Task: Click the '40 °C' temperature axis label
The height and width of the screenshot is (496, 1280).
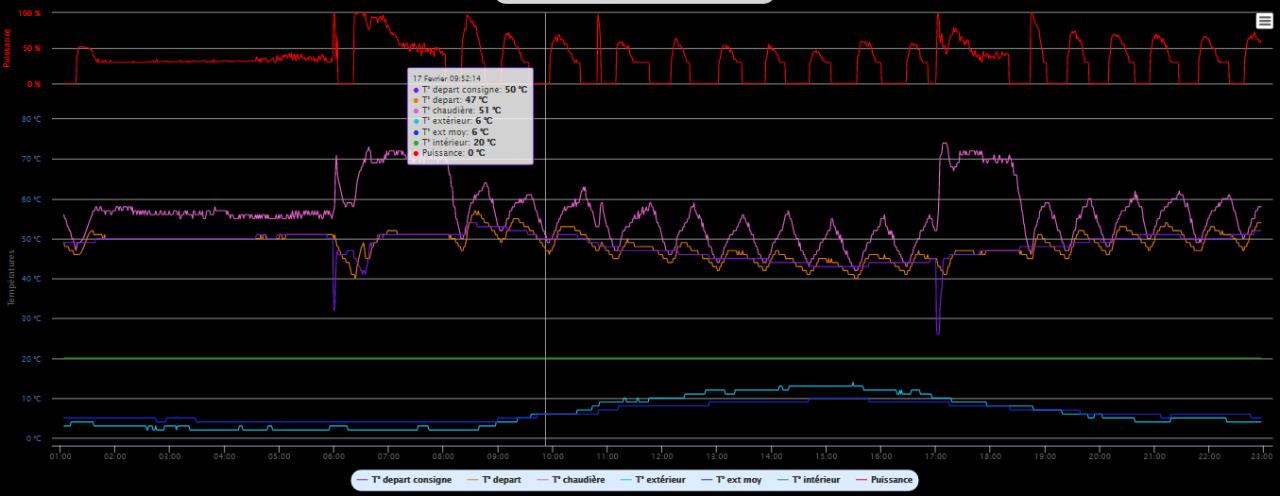Action: pos(32,279)
